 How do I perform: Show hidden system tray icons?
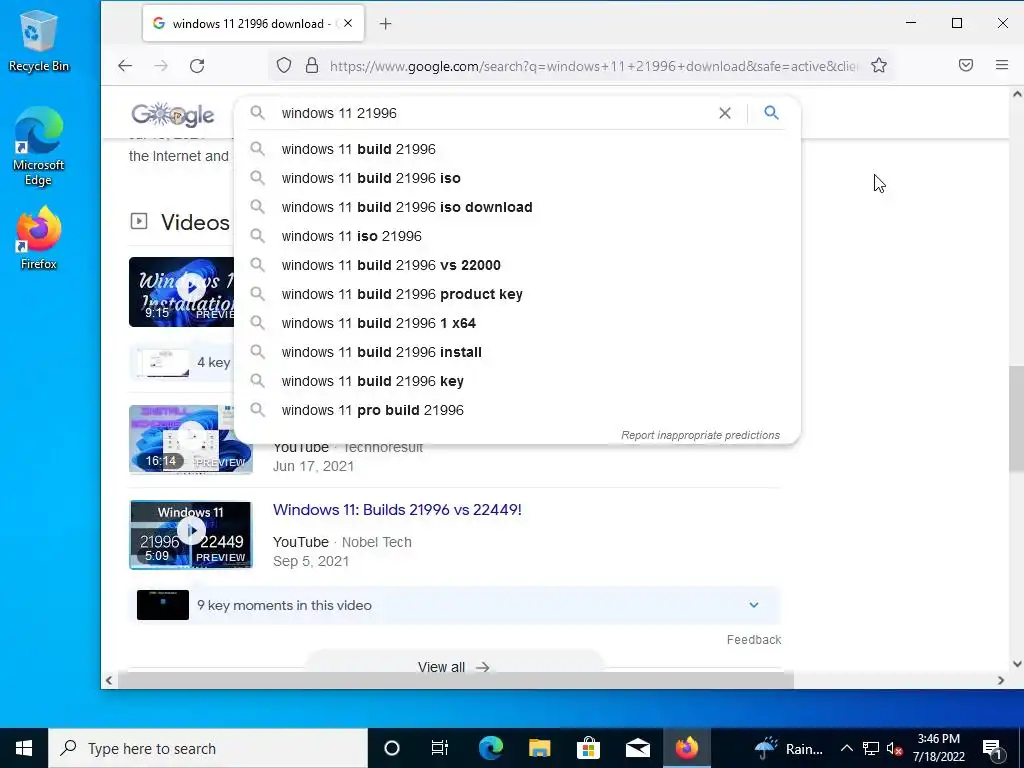[846, 748]
